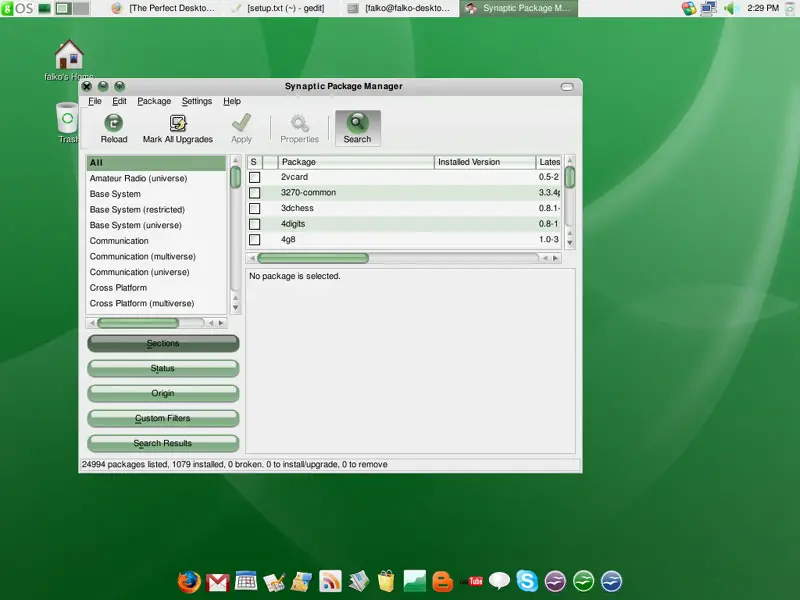Tick the checkbox for package 2vcard
Screen dimensions: 800x600
click(x=255, y=177)
